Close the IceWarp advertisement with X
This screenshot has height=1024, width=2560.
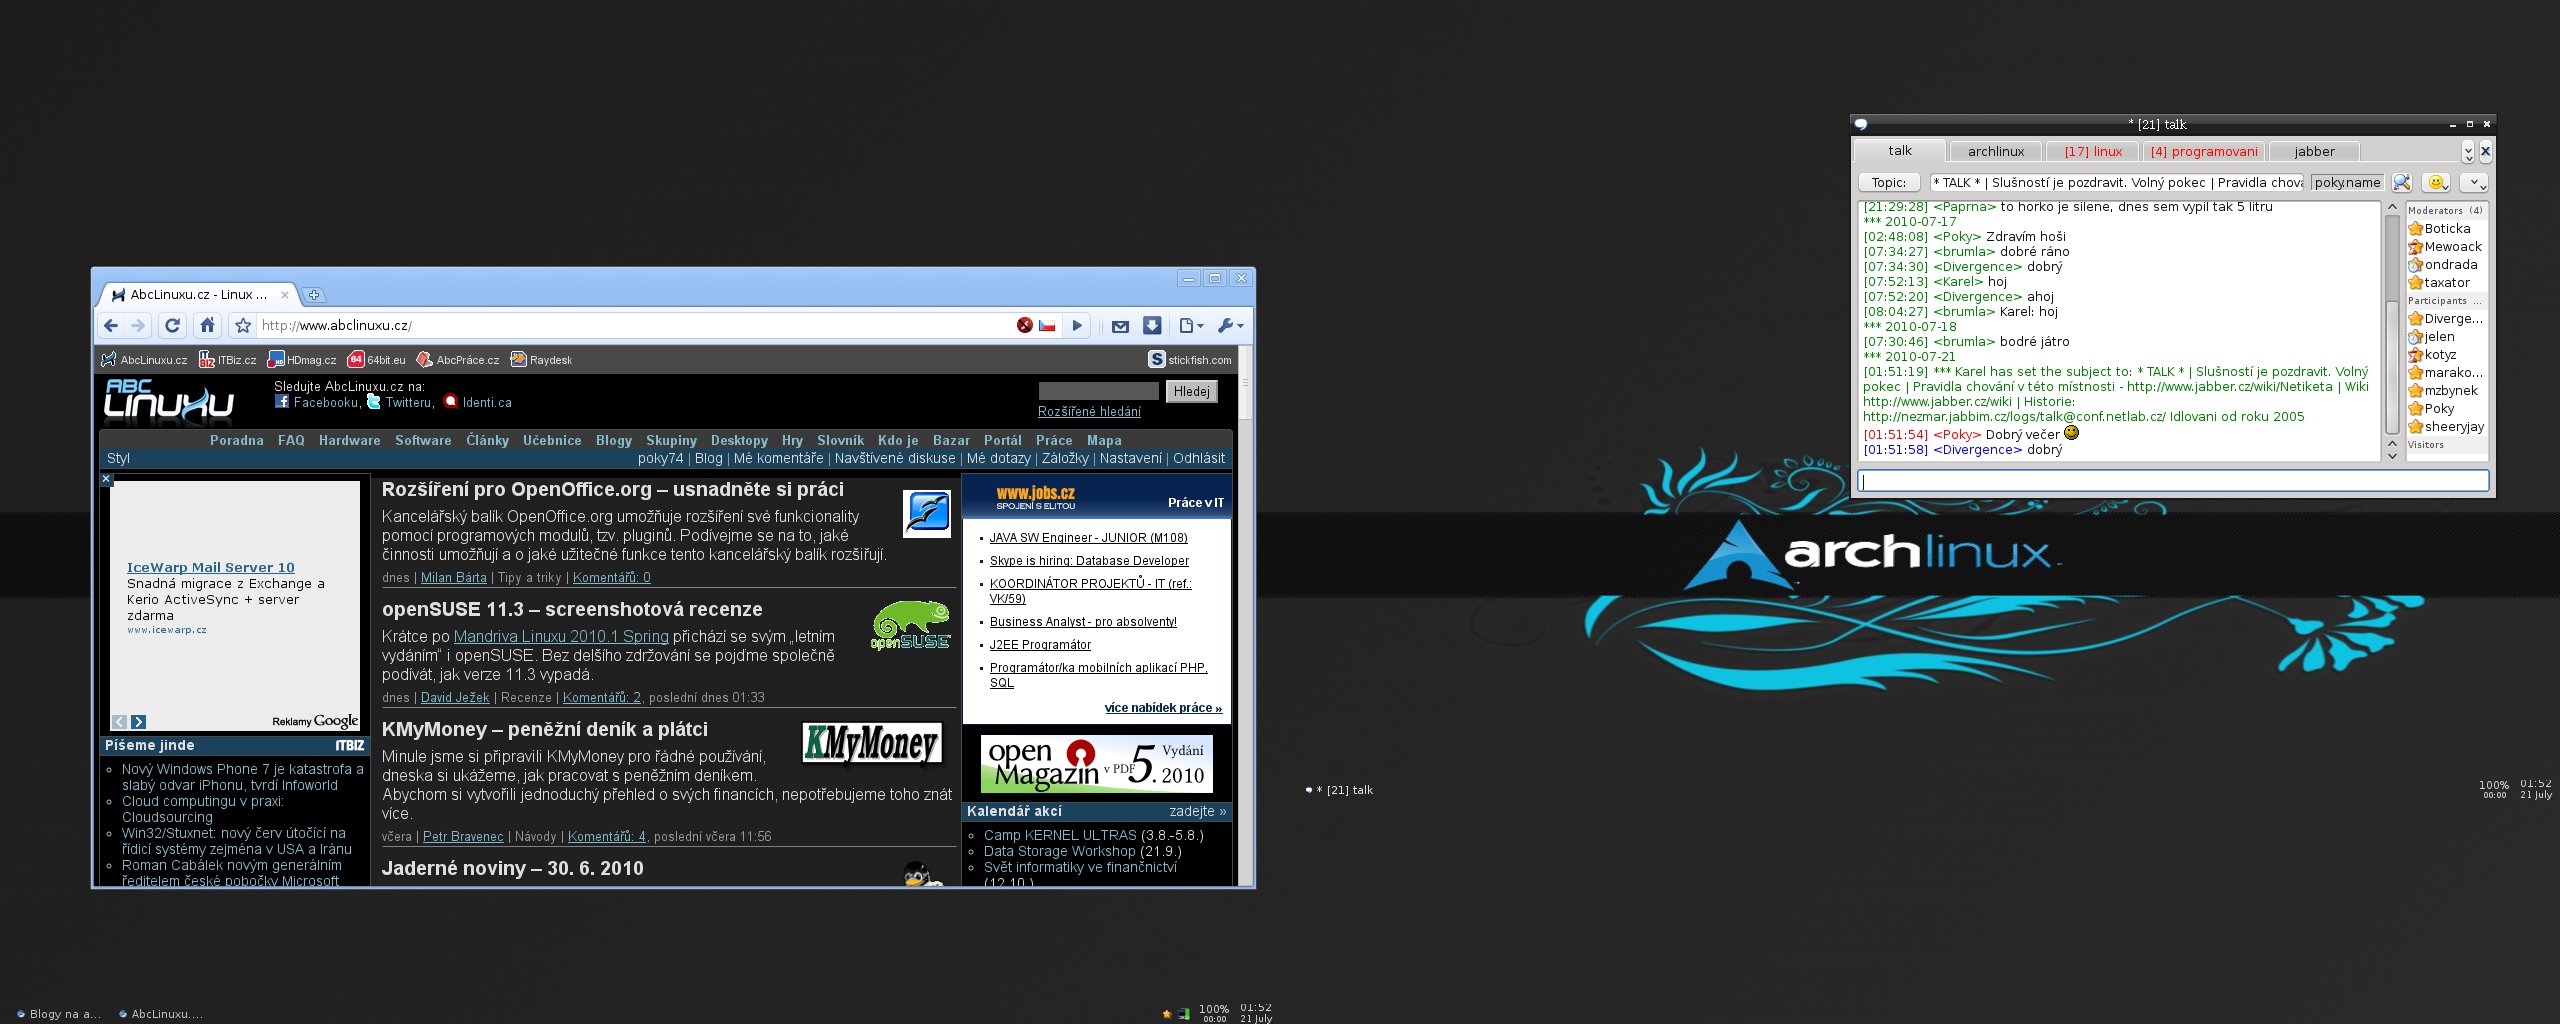[107, 479]
